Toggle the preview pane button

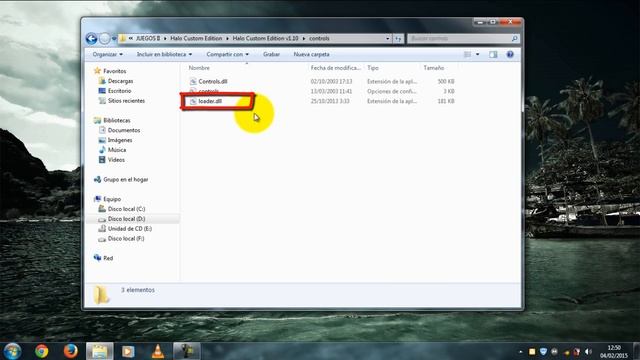pos(493,54)
